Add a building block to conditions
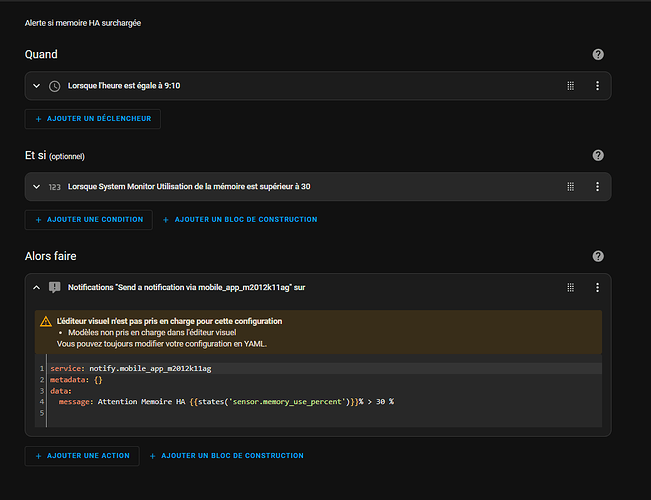 coord(239,219)
